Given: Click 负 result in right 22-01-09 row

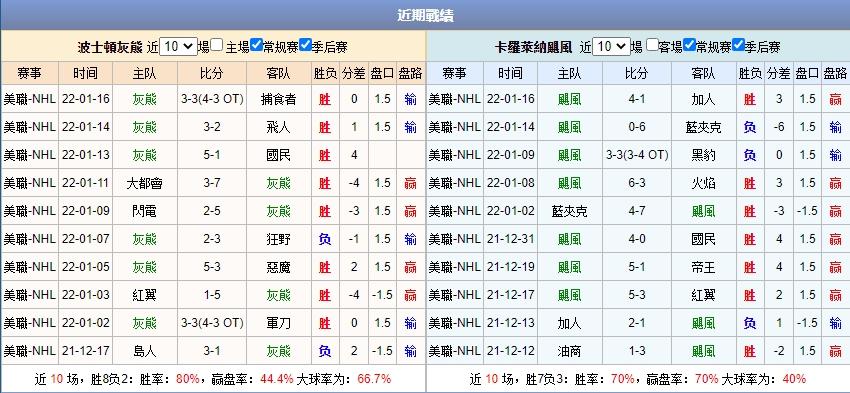Looking at the screenshot, I should (750, 155).
